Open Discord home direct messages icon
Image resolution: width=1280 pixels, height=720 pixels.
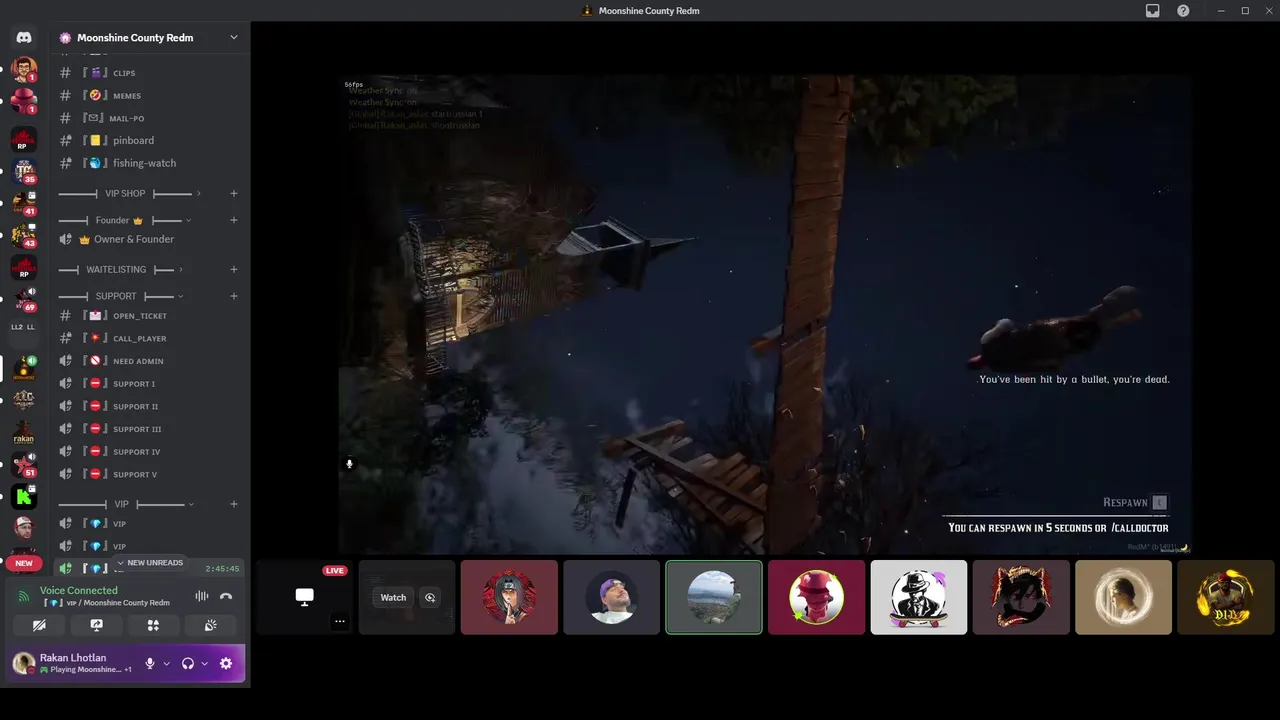24,37
